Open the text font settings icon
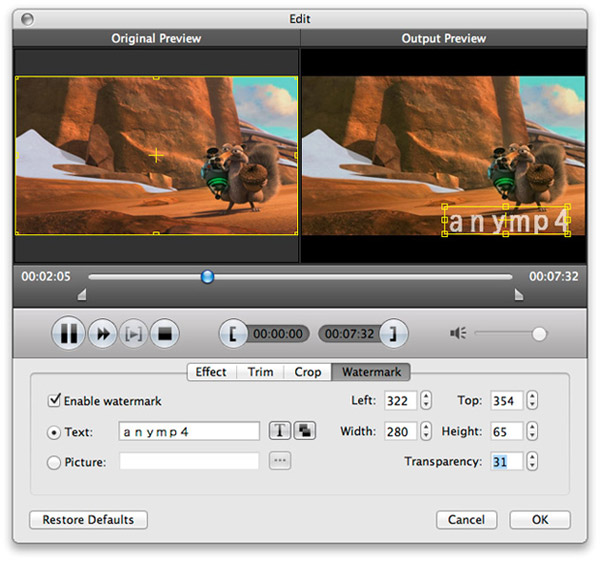 (279, 431)
